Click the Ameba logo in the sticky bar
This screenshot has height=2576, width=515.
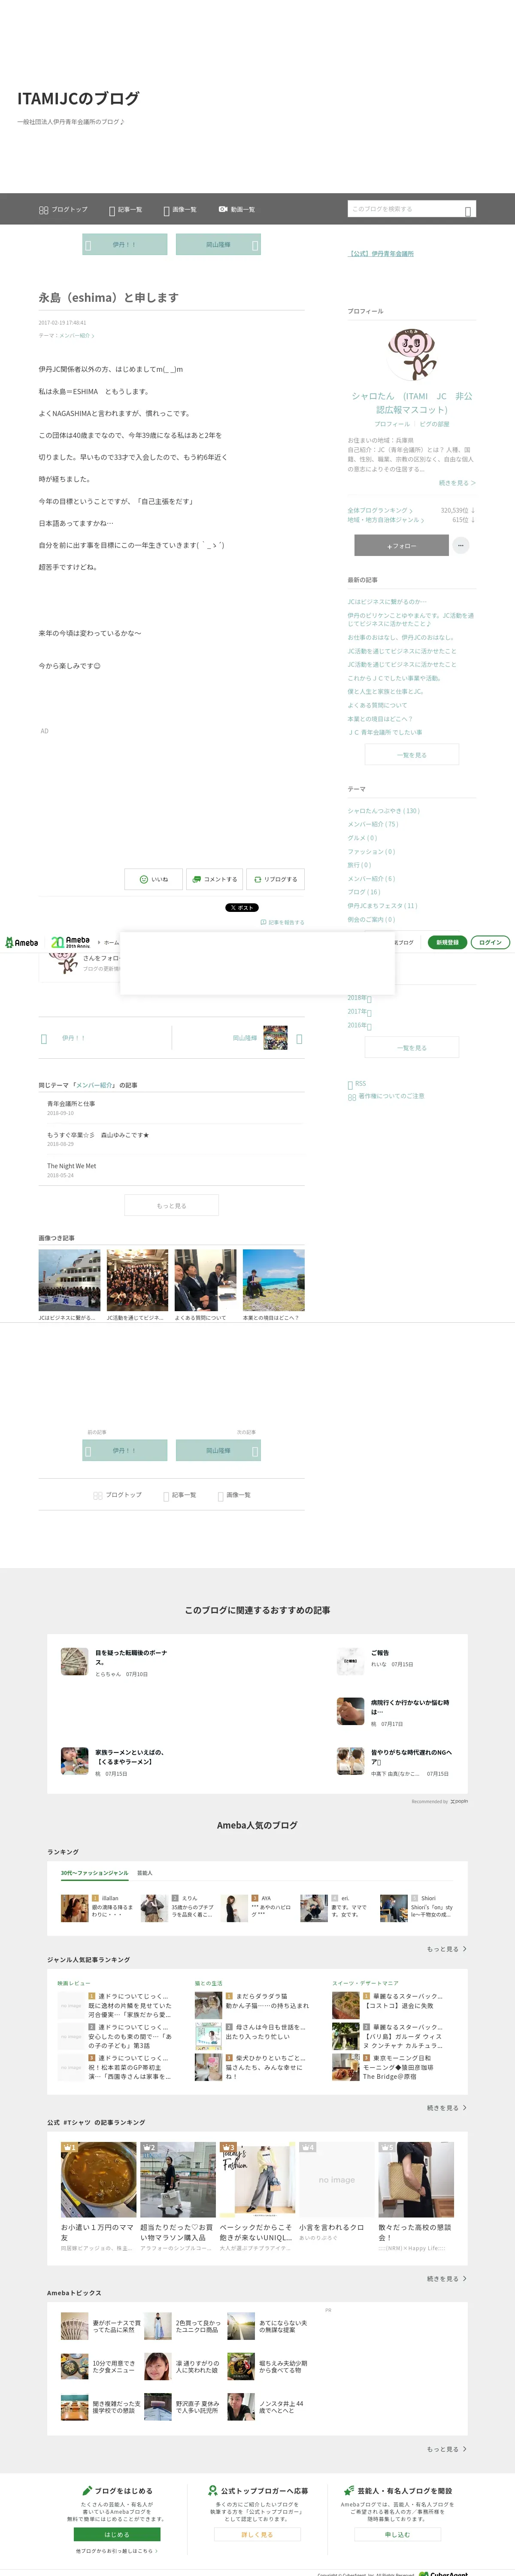click(21, 942)
